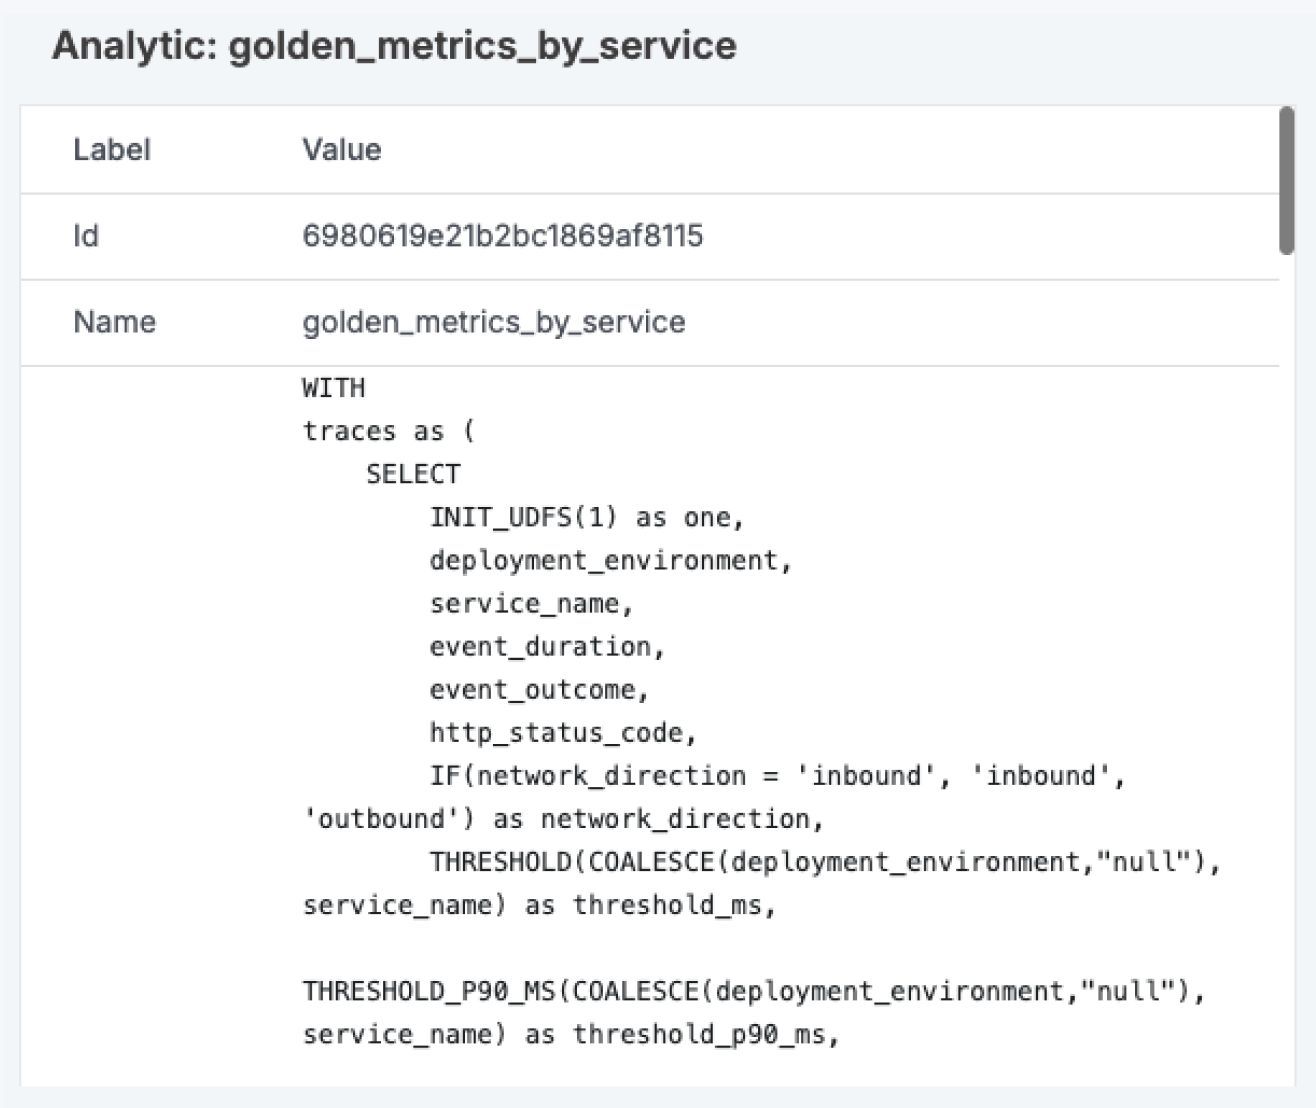1316x1108 pixels.
Task: Click the http_status_code line
Action: click(x=564, y=732)
